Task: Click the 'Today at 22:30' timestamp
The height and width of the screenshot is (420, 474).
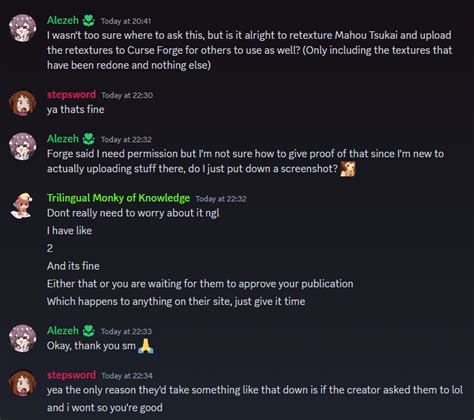Action: (x=127, y=96)
